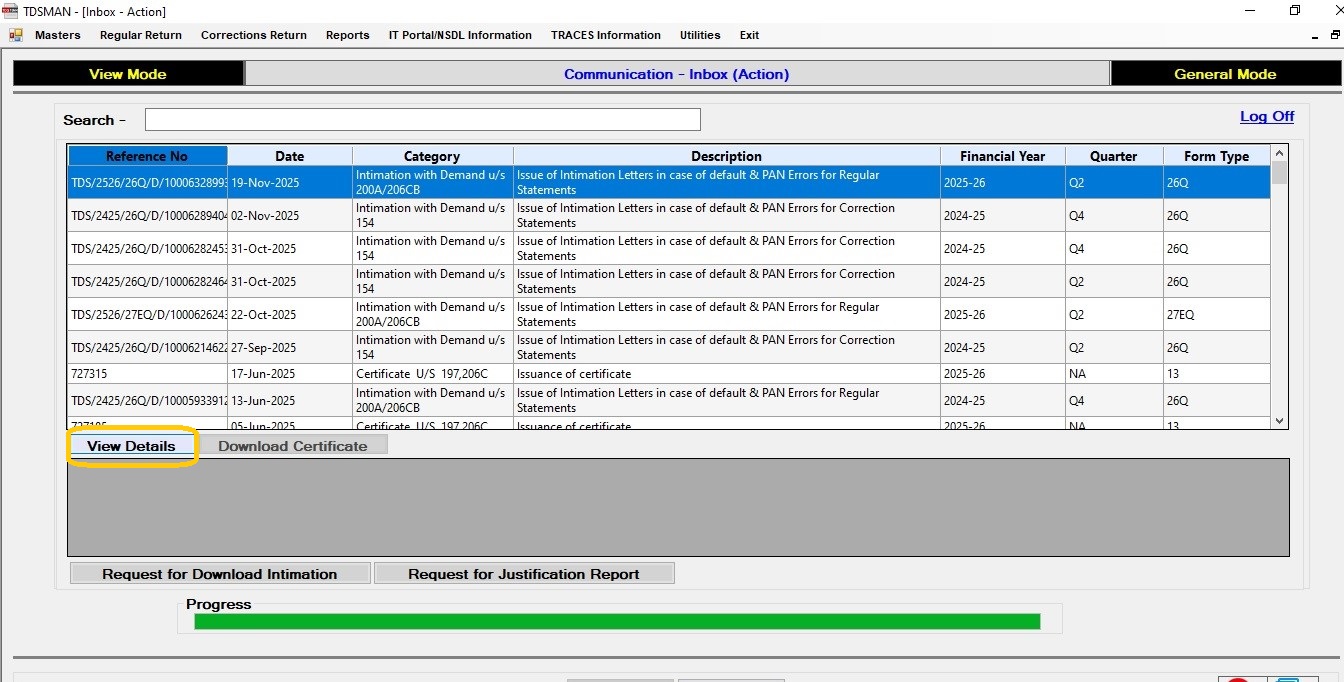
Task: Restore the inner Inbox child window
Action: coord(1335,35)
